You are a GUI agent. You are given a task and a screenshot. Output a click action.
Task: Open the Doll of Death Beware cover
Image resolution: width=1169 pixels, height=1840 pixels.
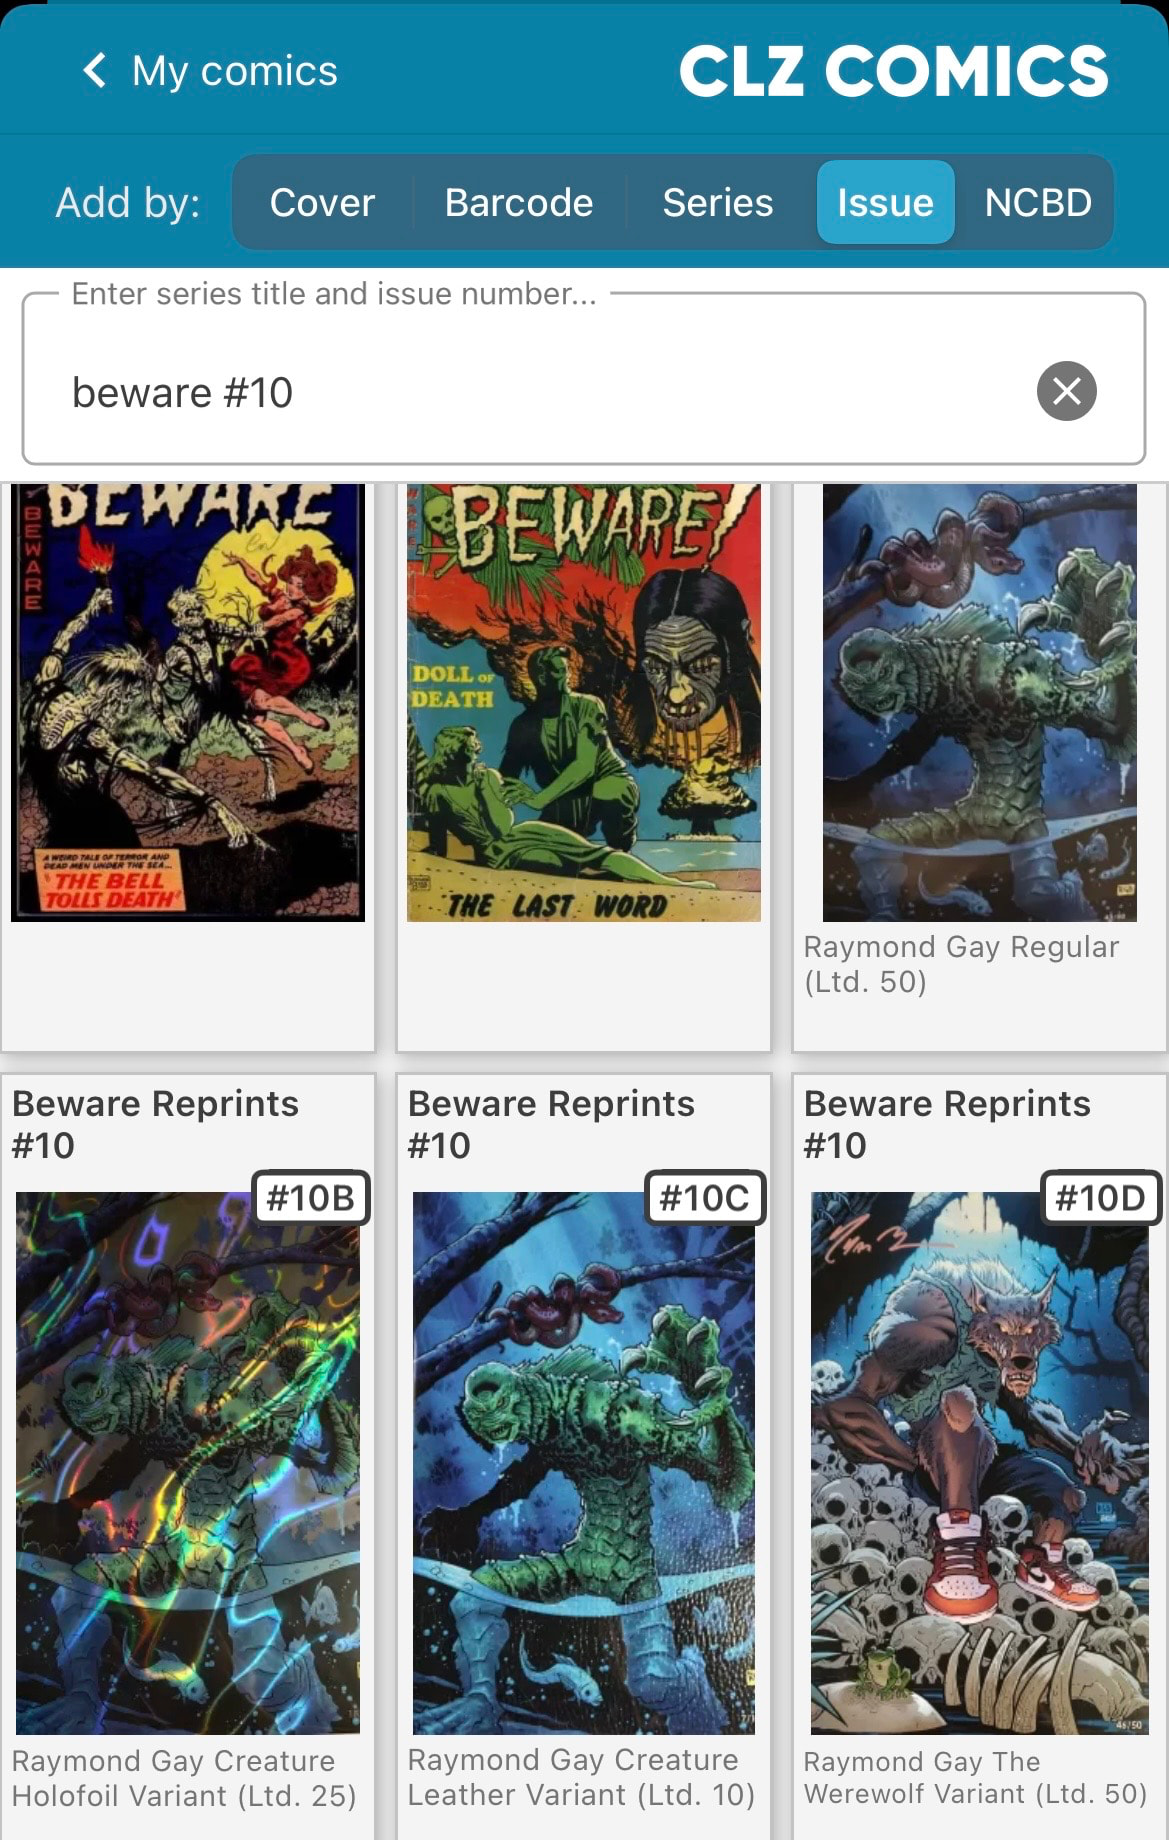coord(584,702)
